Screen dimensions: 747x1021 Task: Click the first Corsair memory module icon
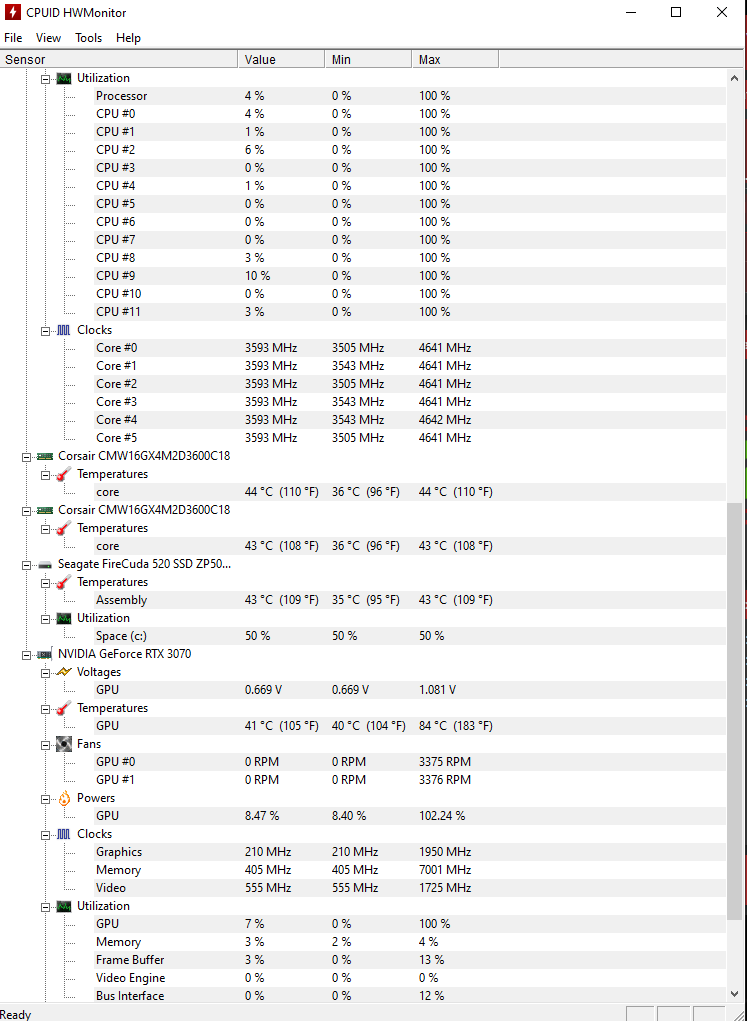tap(45, 456)
